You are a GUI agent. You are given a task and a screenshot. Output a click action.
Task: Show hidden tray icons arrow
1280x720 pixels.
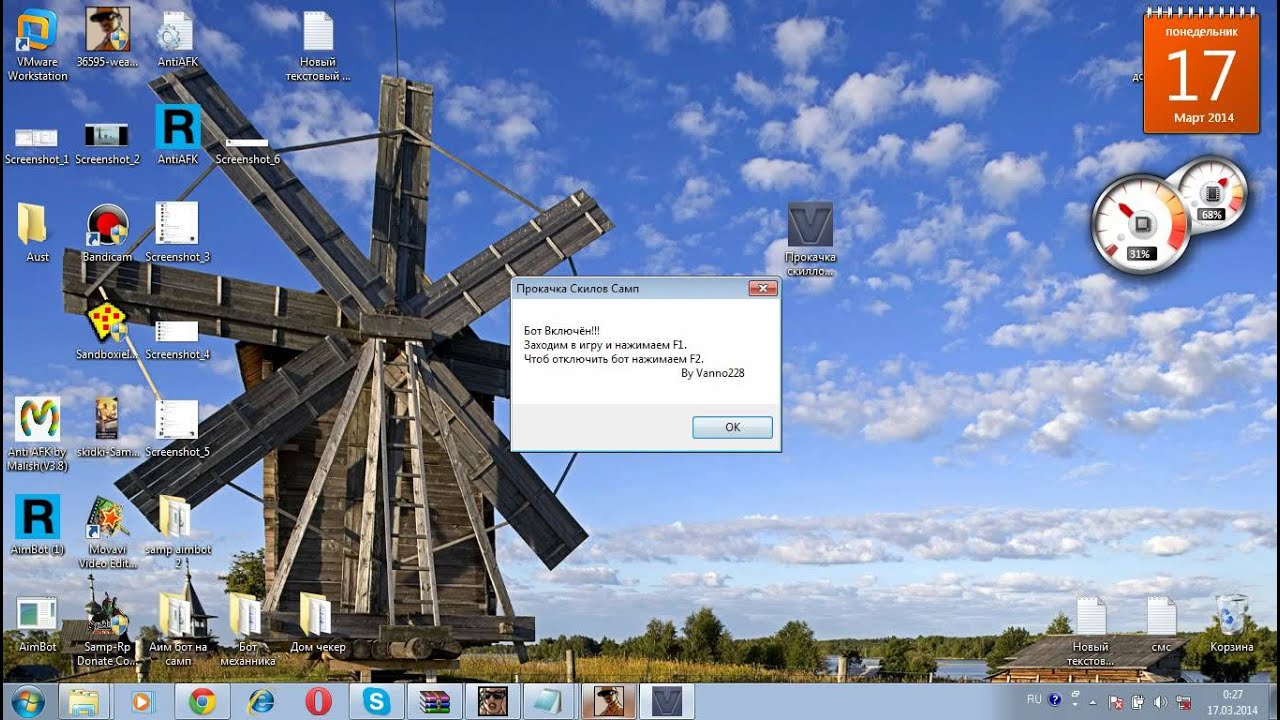pos(1092,702)
